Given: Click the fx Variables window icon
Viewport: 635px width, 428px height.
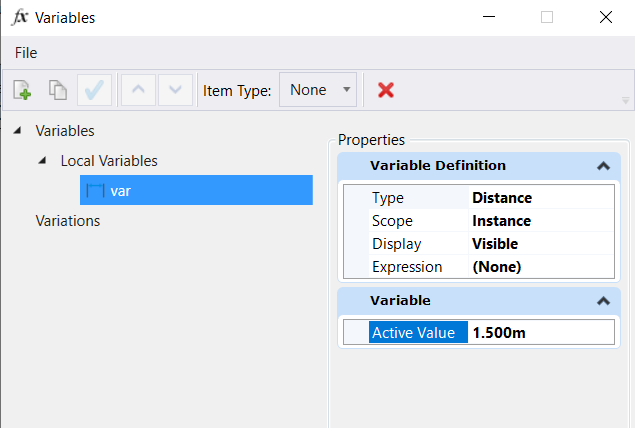Looking at the screenshot, I should point(18,17).
